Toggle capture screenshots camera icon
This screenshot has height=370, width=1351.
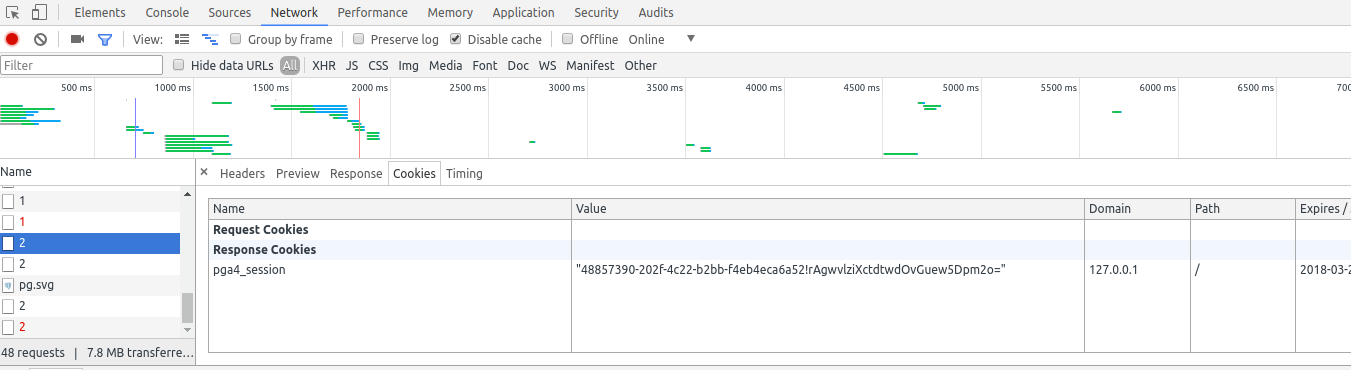77,39
